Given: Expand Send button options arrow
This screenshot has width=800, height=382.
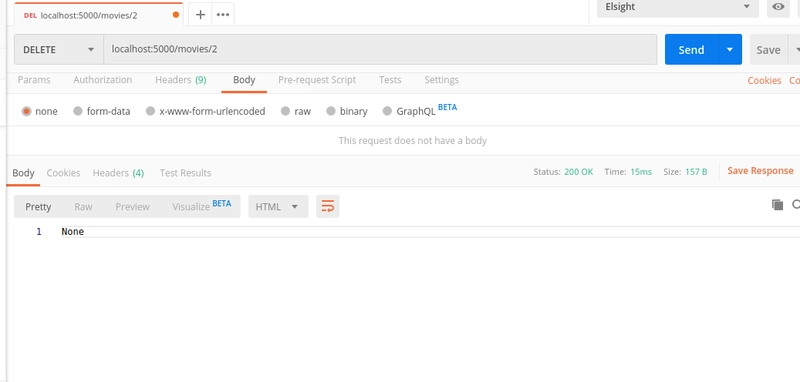Looking at the screenshot, I should pos(730,49).
